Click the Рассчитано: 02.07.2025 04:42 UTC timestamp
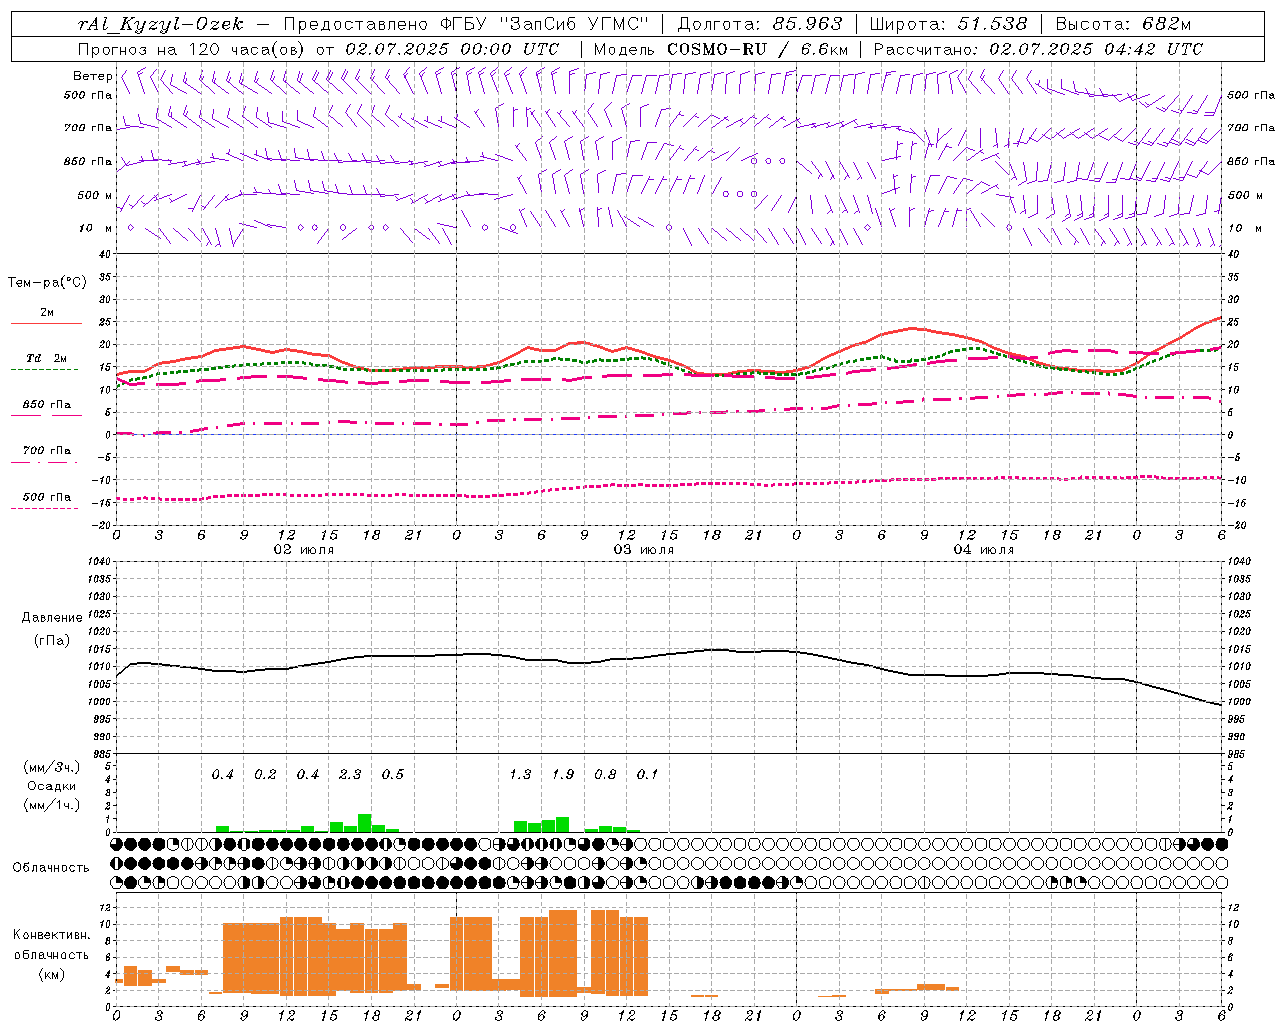 1038,49
